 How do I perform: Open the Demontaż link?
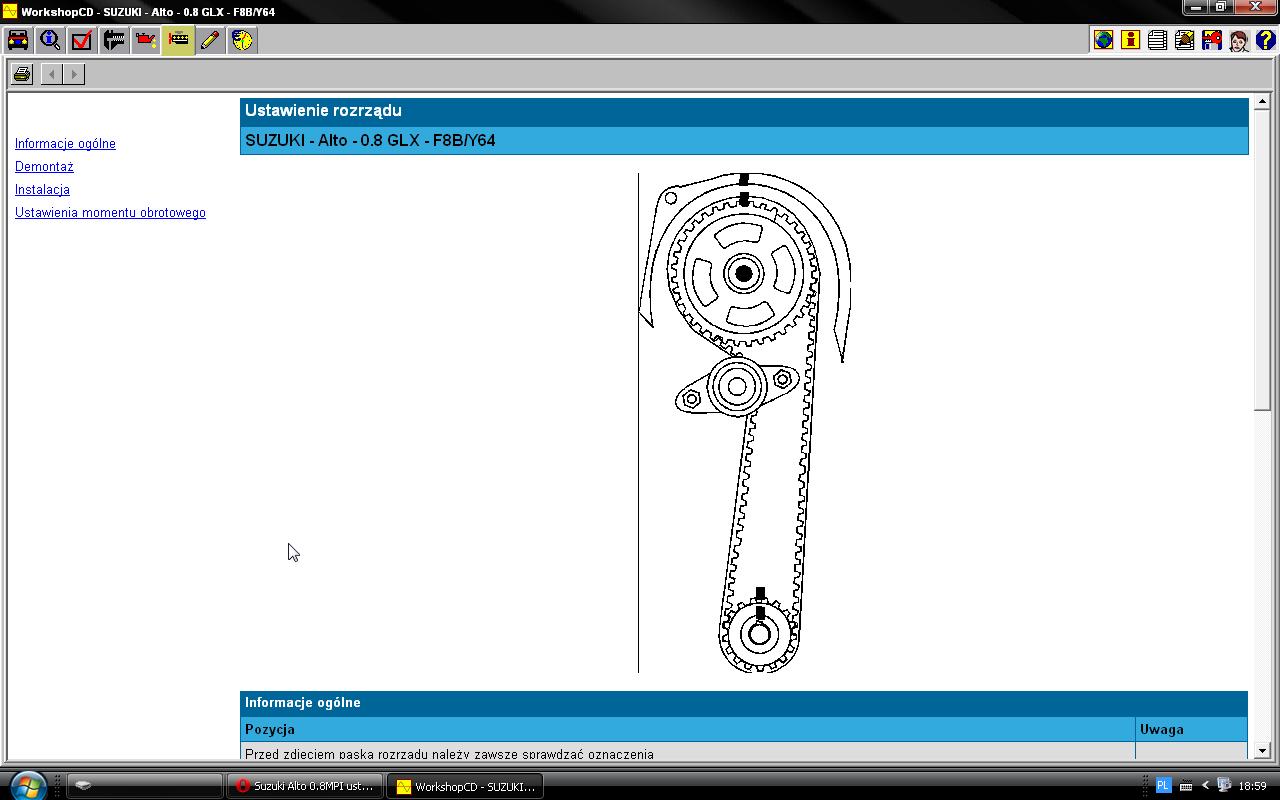click(x=44, y=167)
